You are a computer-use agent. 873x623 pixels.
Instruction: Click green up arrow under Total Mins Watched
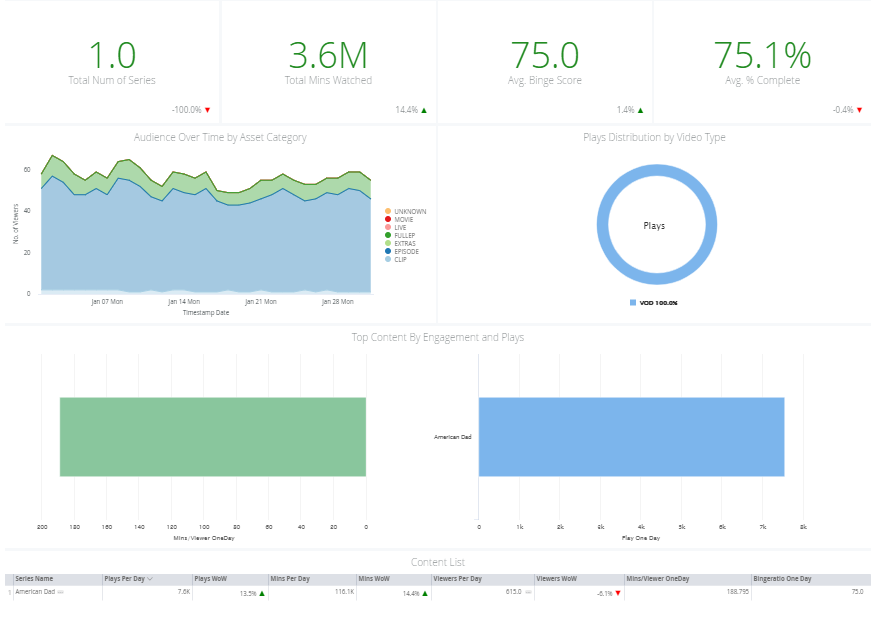424,110
